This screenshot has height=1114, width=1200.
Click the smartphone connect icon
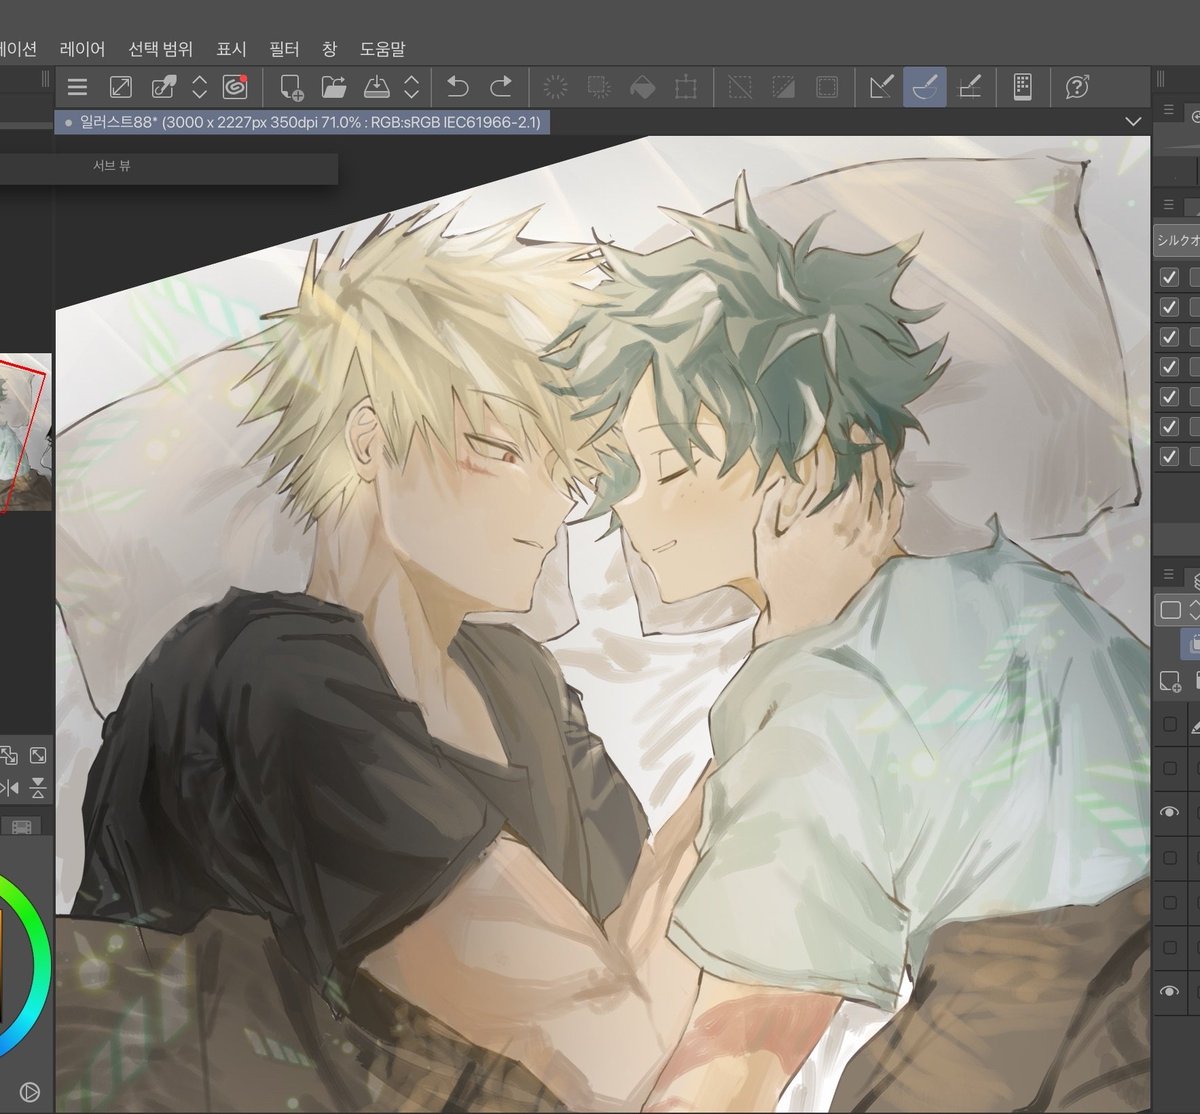(1022, 87)
